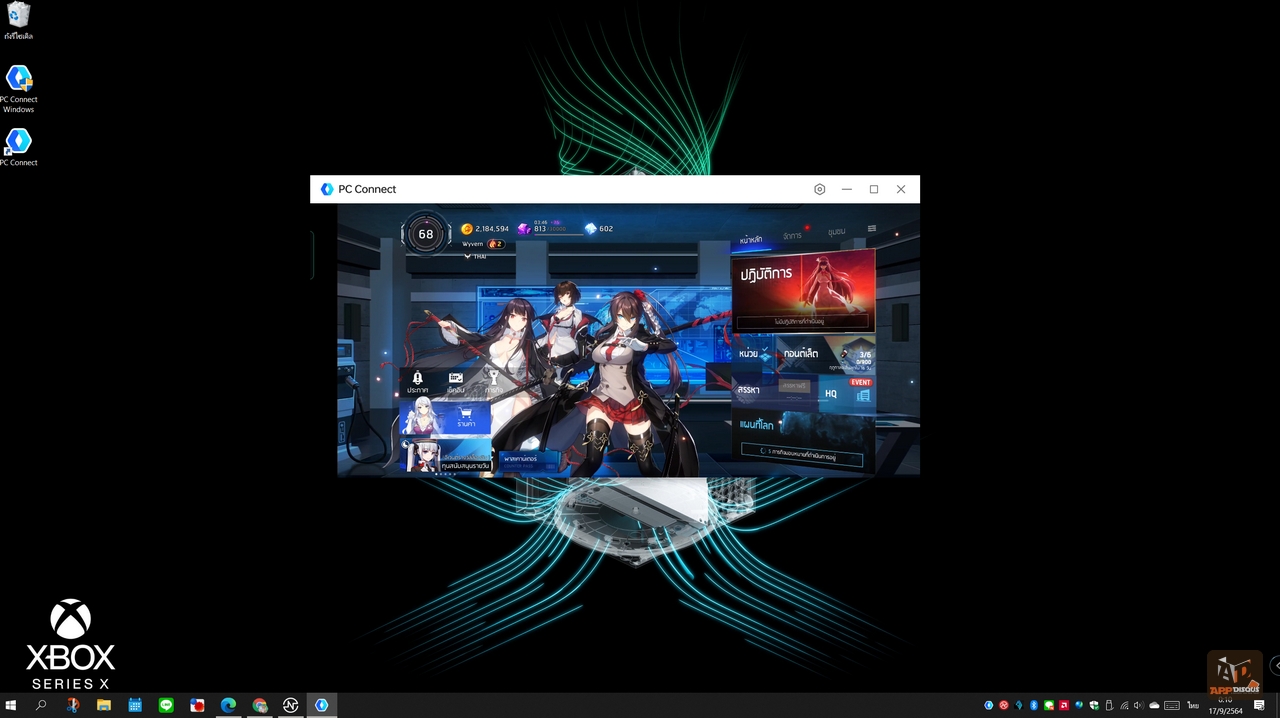Open Bluetooth tray icon
Image resolution: width=1280 pixels, height=718 pixels.
[x=1034, y=705]
